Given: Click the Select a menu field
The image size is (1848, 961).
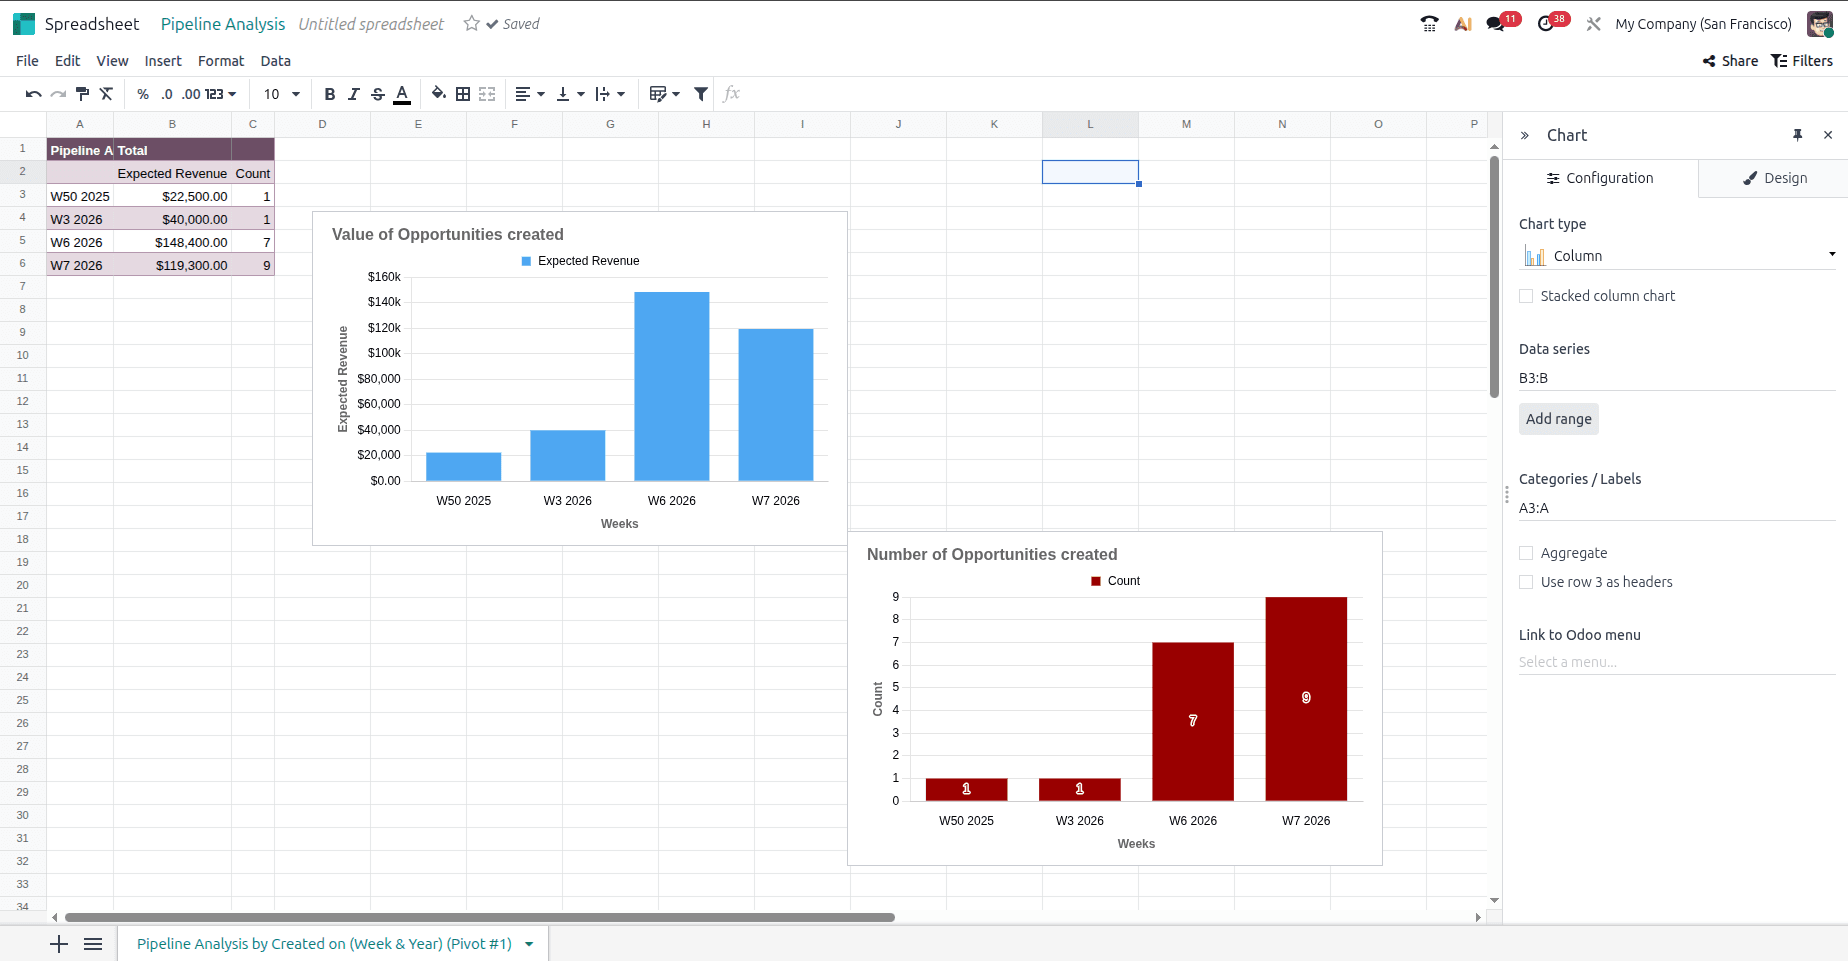Looking at the screenshot, I should coord(1677,662).
